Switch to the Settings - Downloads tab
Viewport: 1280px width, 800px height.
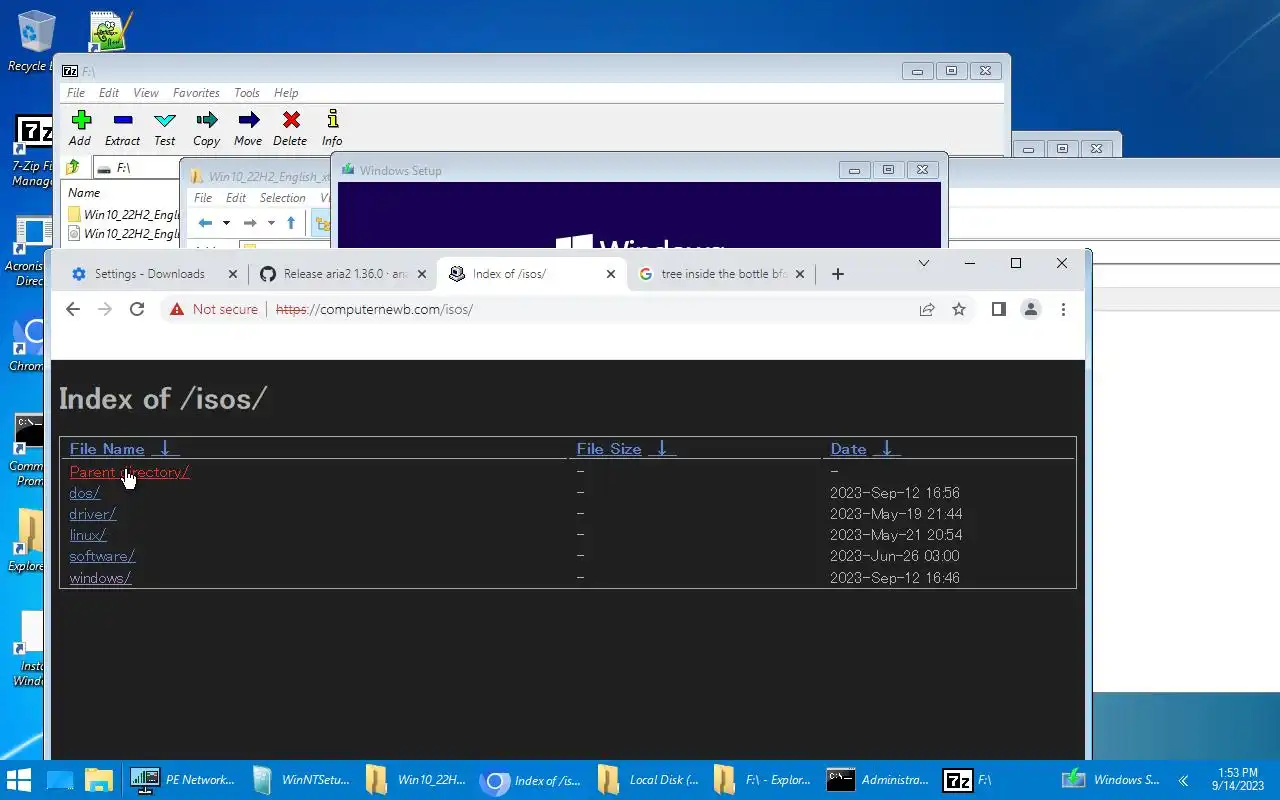pos(150,274)
